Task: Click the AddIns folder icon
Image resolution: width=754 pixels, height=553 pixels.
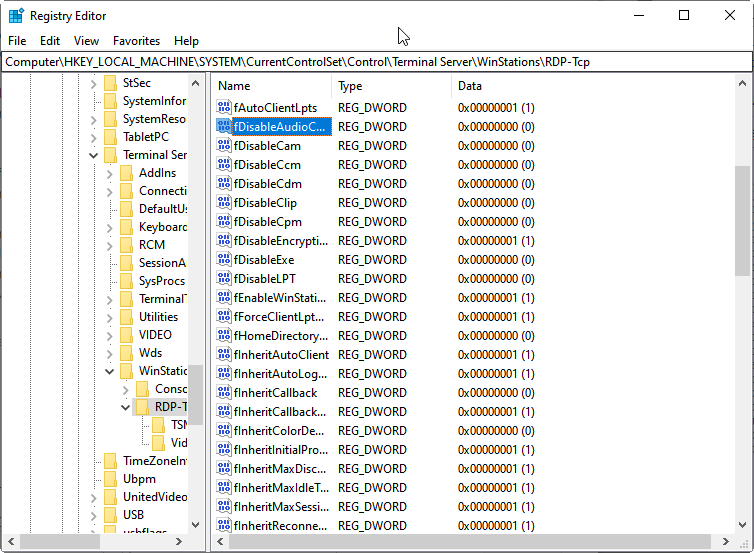Action: [x=126, y=173]
